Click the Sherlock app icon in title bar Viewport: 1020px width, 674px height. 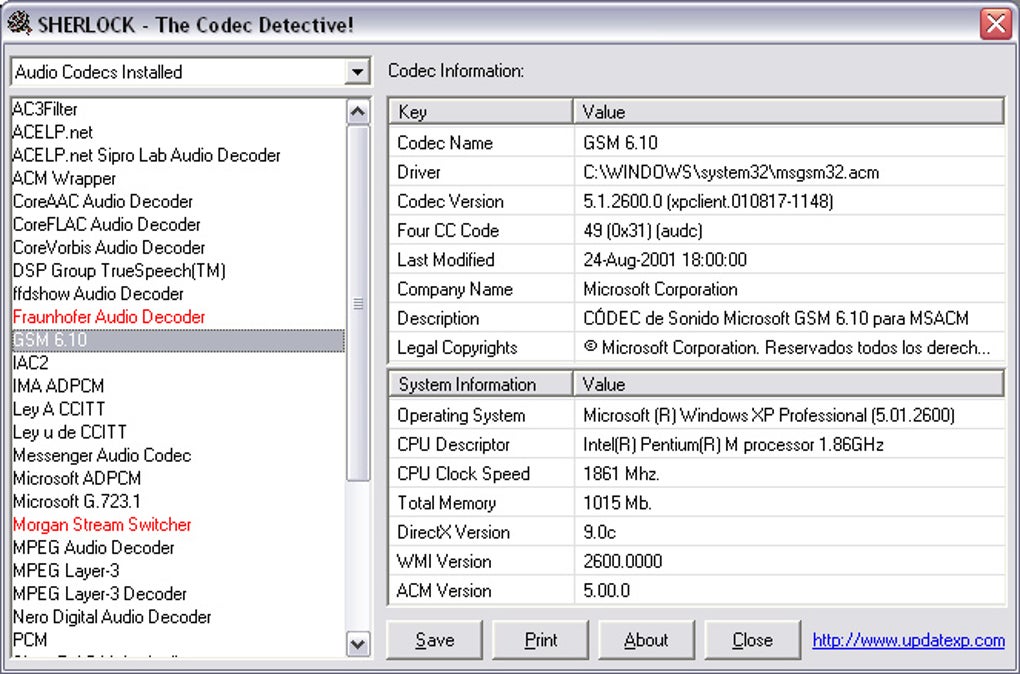click(19, 23)
